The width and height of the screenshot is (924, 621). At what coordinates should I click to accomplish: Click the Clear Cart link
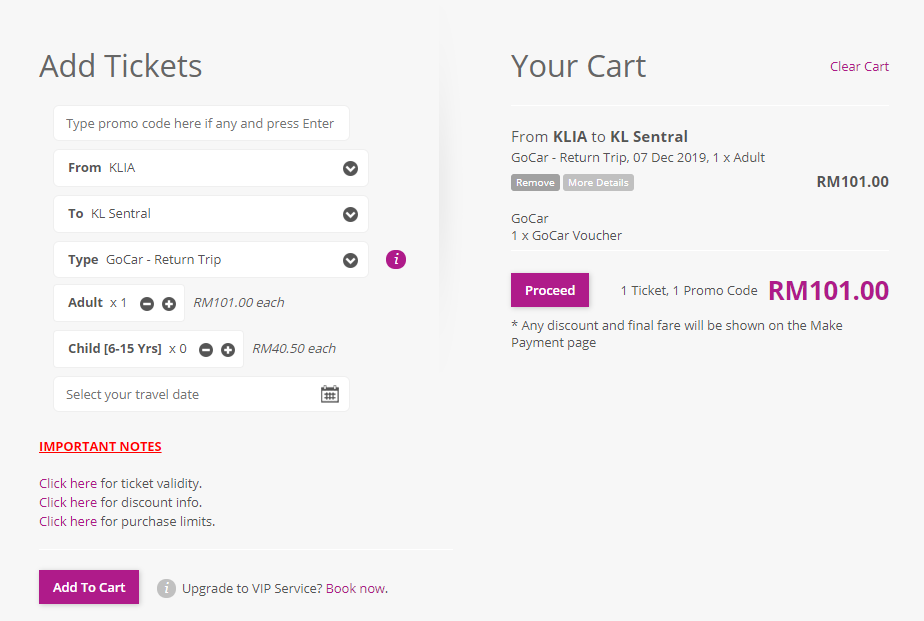(x=859, y=67)
